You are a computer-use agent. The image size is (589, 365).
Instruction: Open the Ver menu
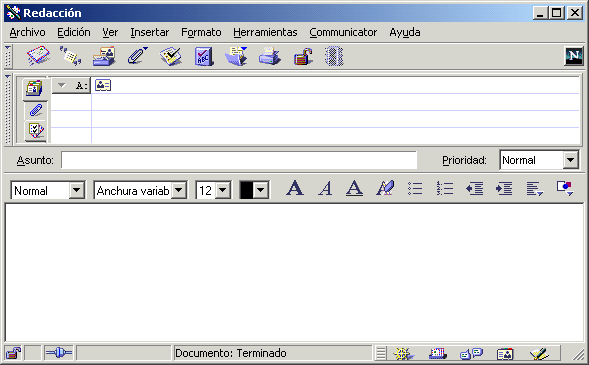110,32
